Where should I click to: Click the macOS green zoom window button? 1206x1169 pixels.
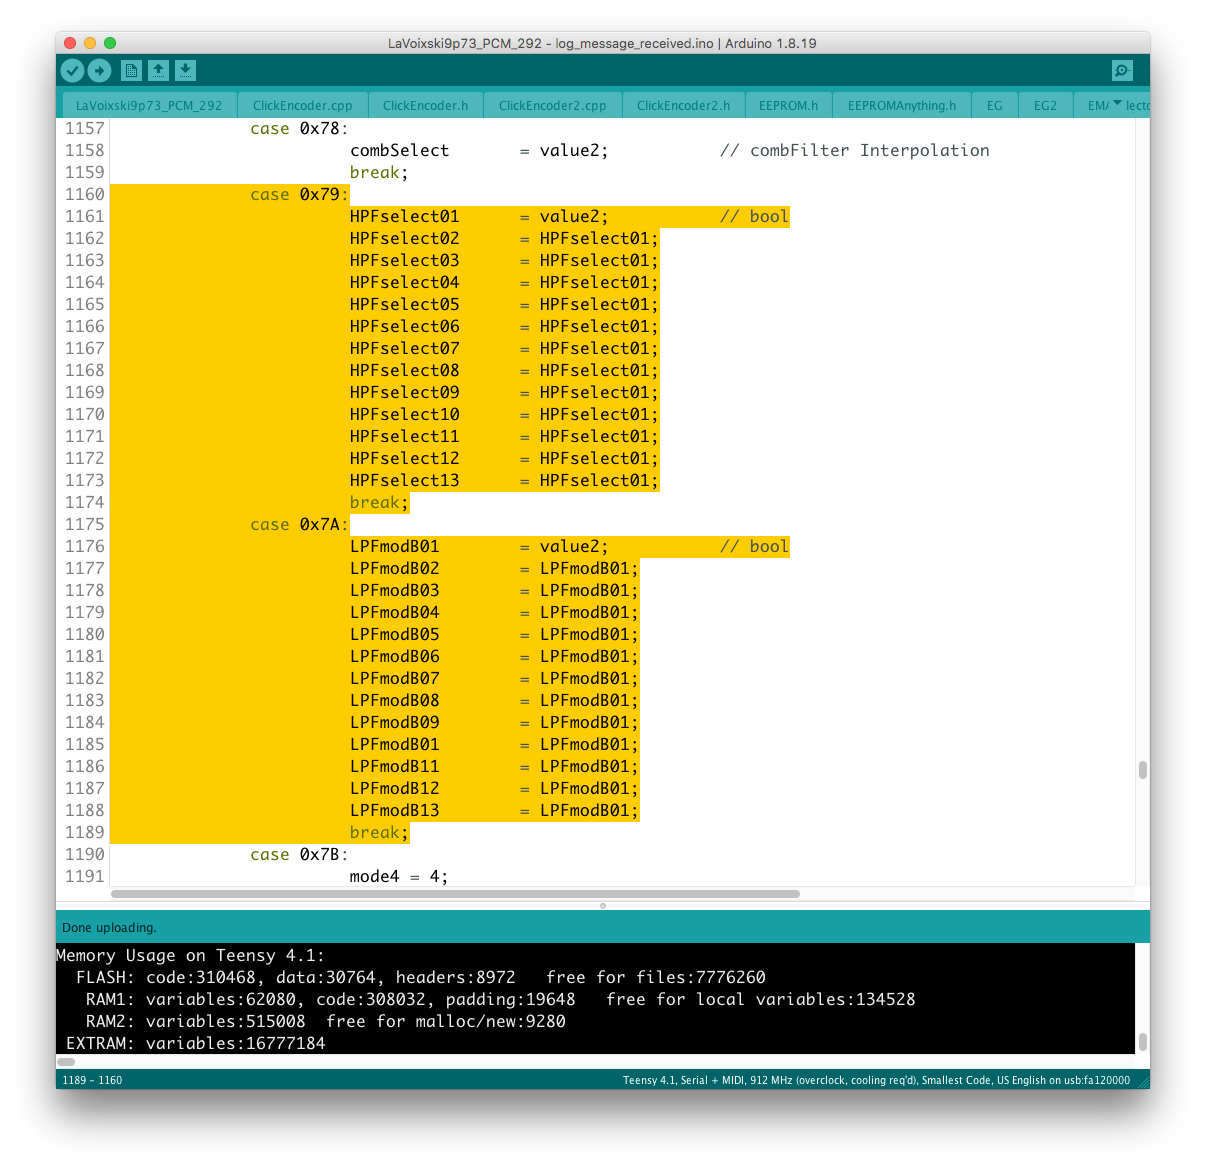click(110, 43)
